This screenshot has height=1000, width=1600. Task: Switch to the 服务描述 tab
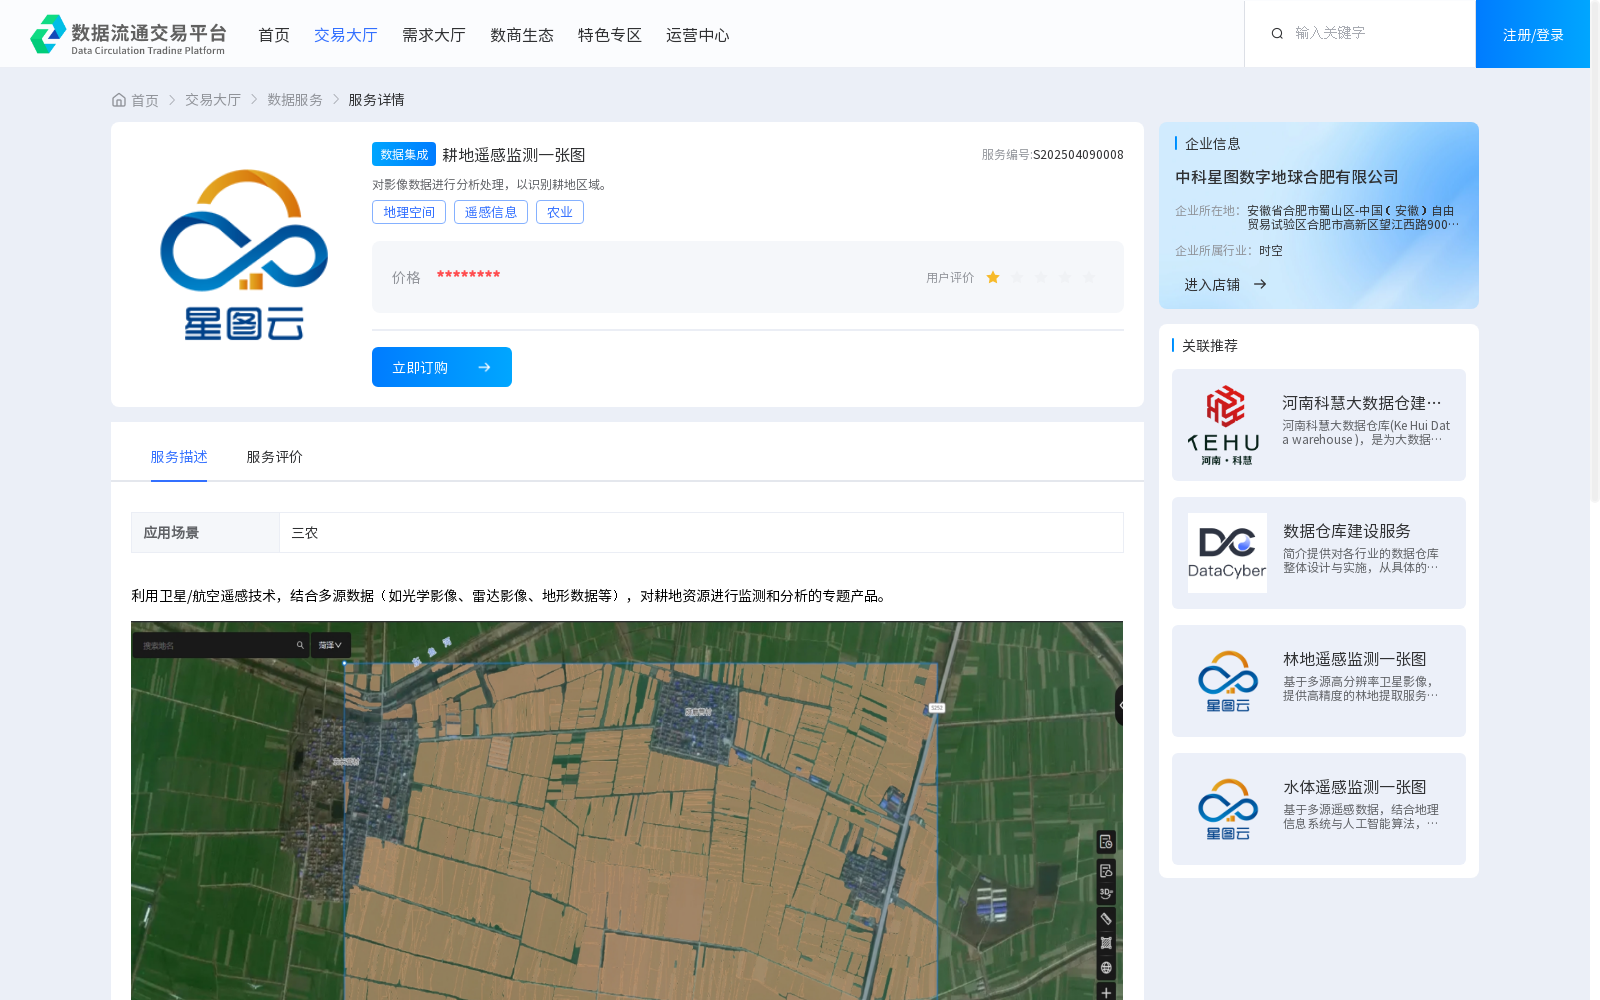(179, 457)
